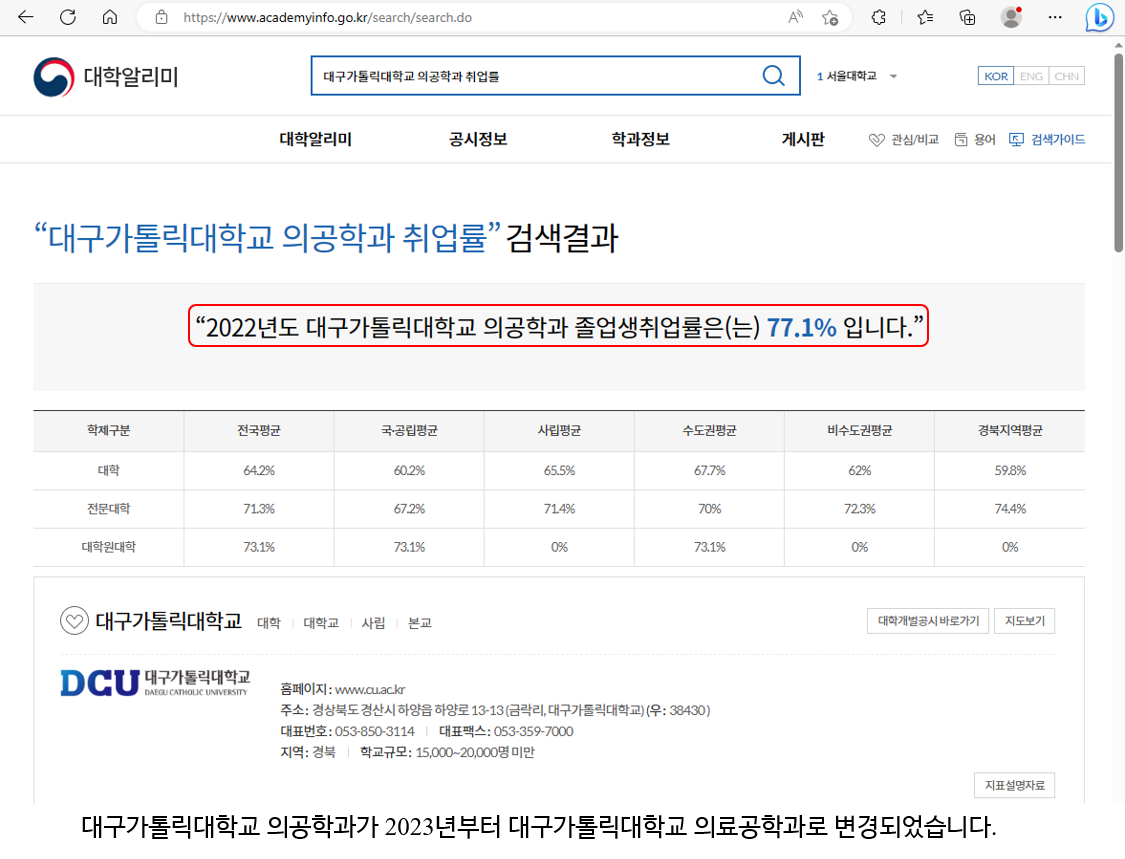The width and height of the screenshot is (1125, 859).
Task: Open the collections icon
Action: (x=967, y=17)
